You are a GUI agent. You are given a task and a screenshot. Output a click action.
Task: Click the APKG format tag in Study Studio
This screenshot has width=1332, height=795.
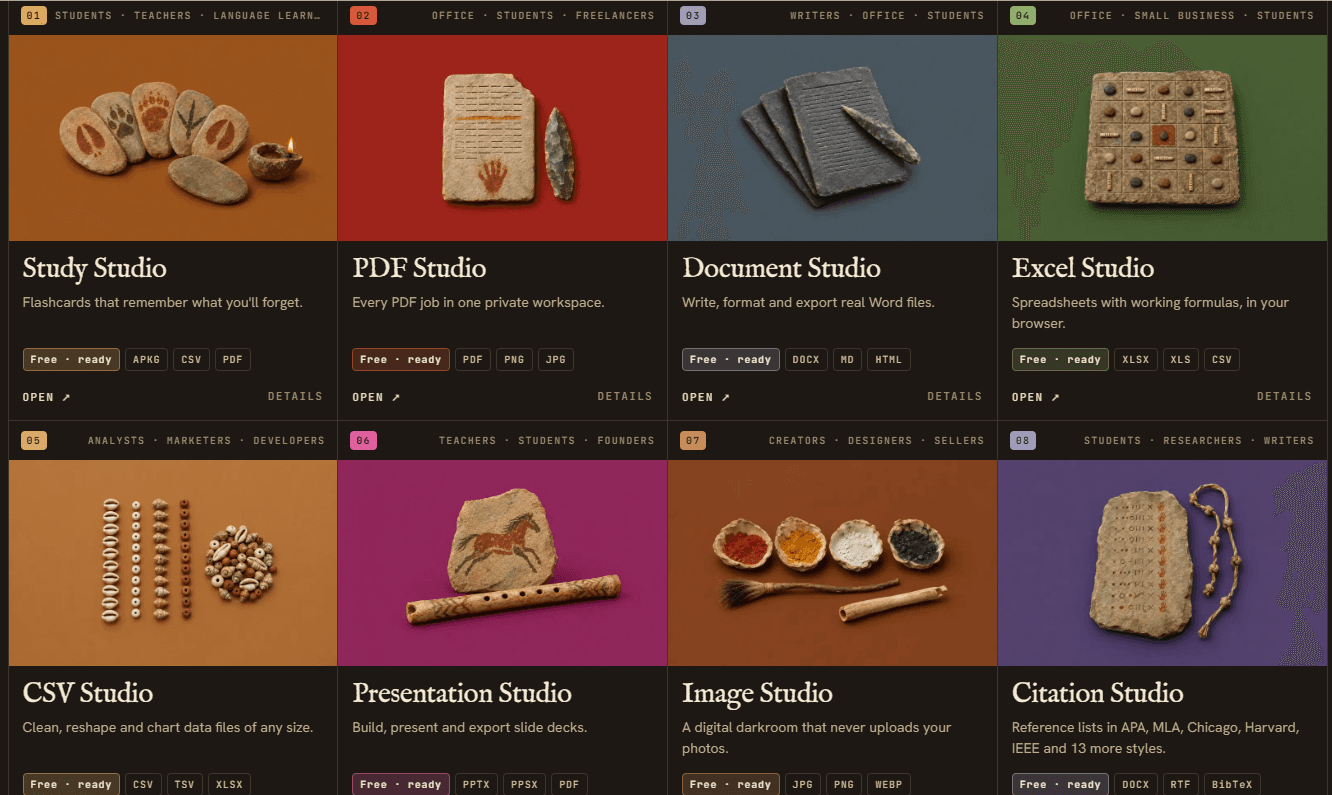(x=147, y=360)
